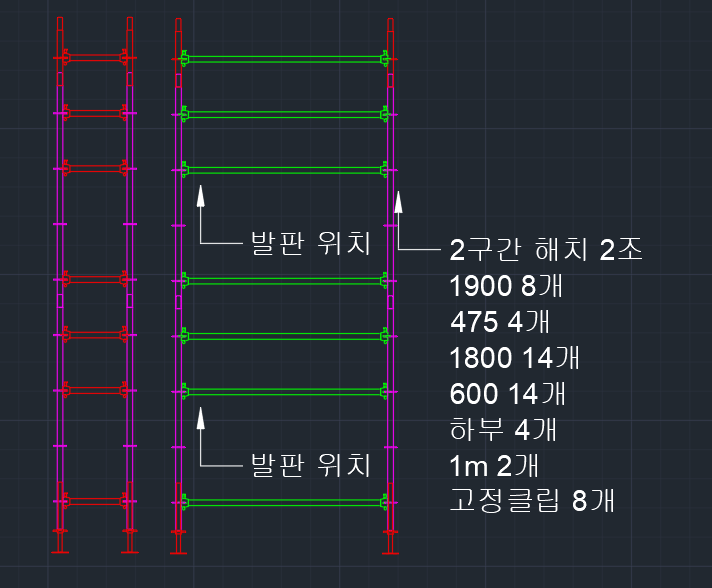The width and height of the screenshot is (712, 588).
Task: Select the bottom red rung of left frame
Action: click(95, 501)
